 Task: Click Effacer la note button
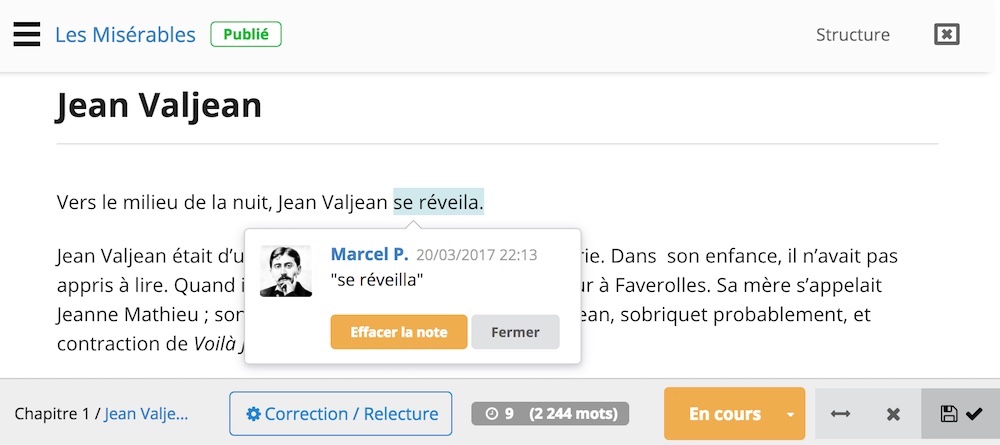click(x=399, y=332)
